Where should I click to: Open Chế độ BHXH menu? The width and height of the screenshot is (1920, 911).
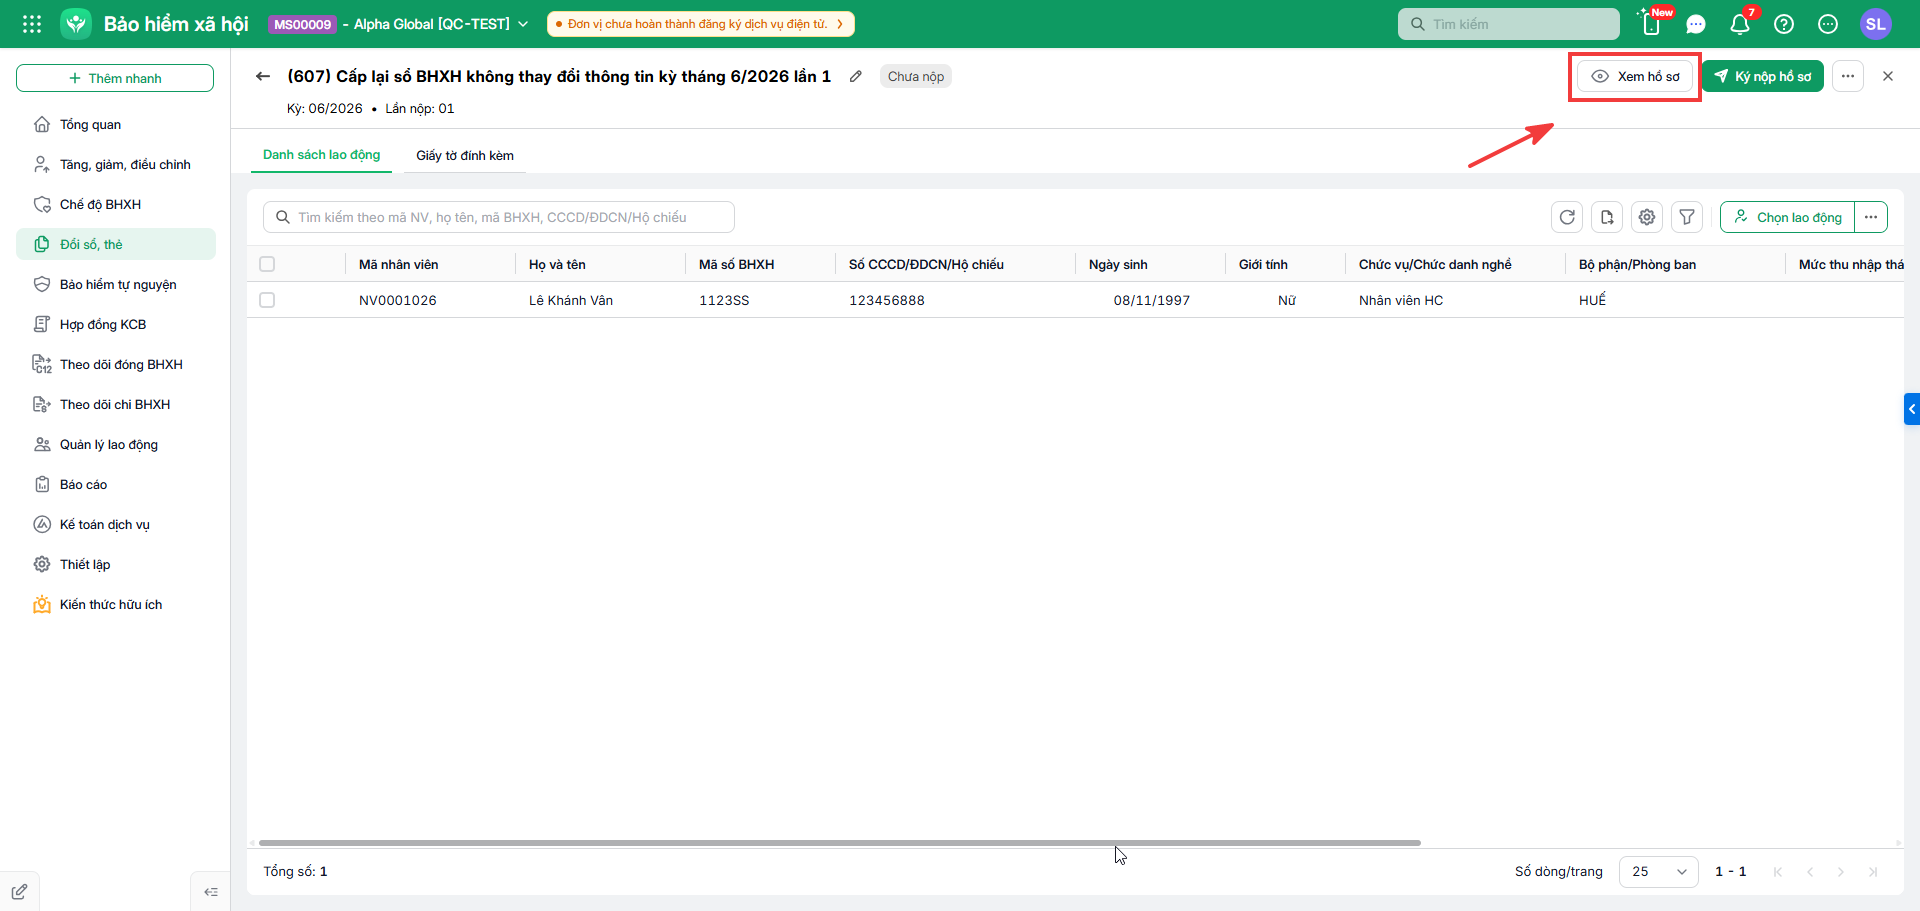click(116, 204)
